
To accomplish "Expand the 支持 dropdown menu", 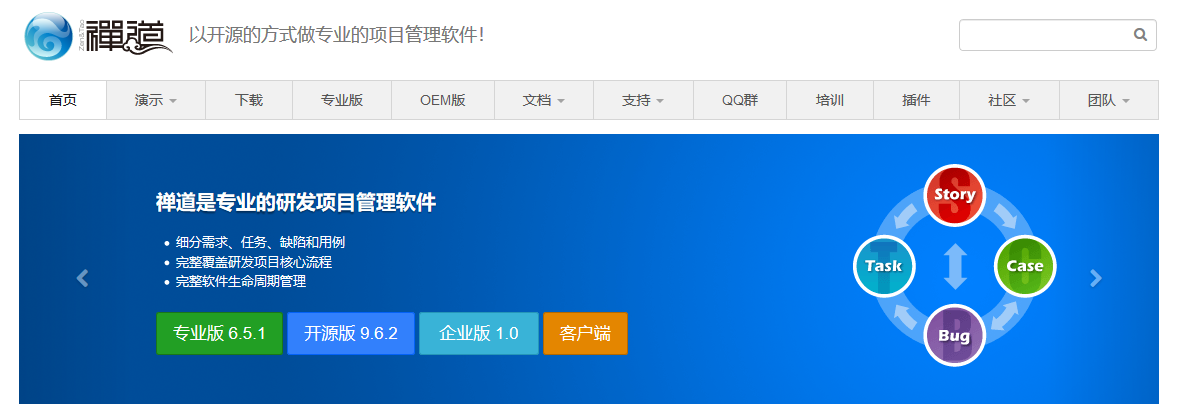I will pyautogui.click(x=643, y=100).
